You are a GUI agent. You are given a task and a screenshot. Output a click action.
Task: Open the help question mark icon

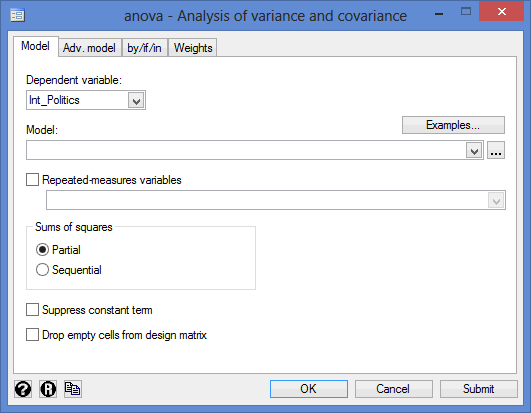pyautogui.click(x=23, y=389)
